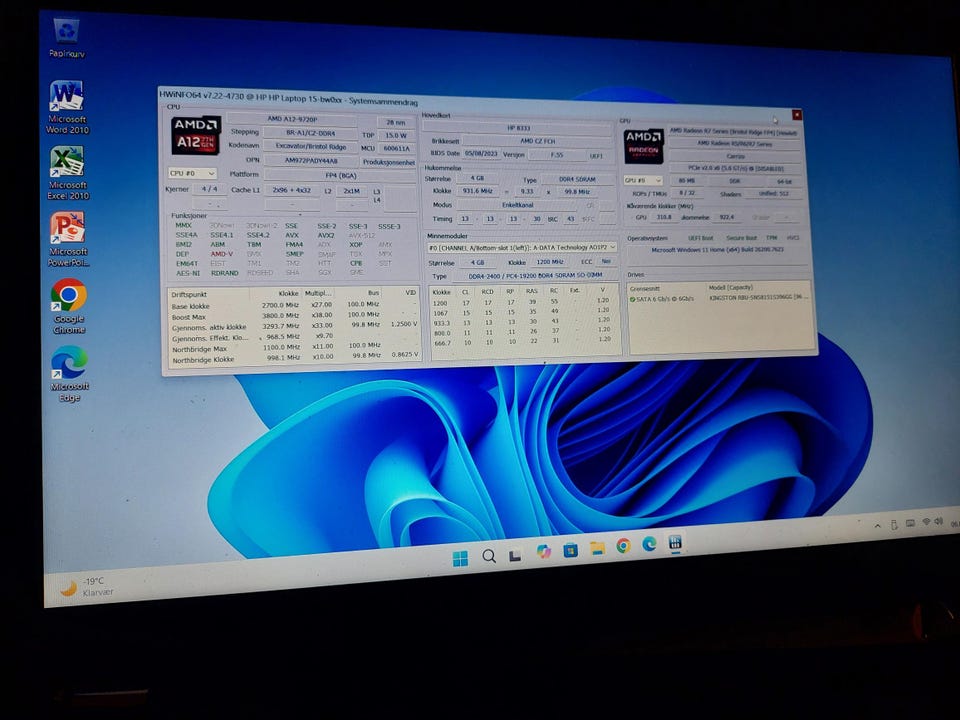Click the AMD Radeon graphics logo

(643, 146)
